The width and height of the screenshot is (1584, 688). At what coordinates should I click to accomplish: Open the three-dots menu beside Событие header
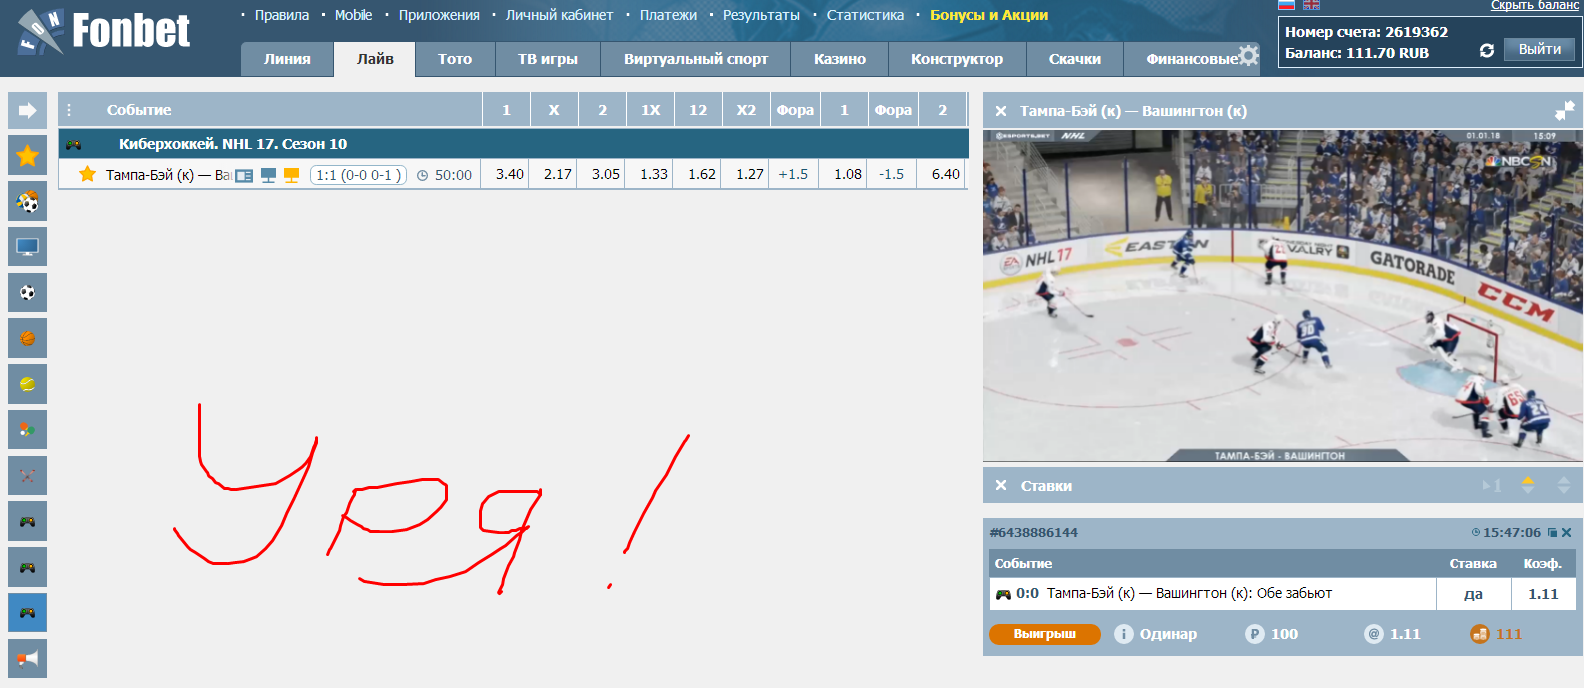[x=69, y=110]
